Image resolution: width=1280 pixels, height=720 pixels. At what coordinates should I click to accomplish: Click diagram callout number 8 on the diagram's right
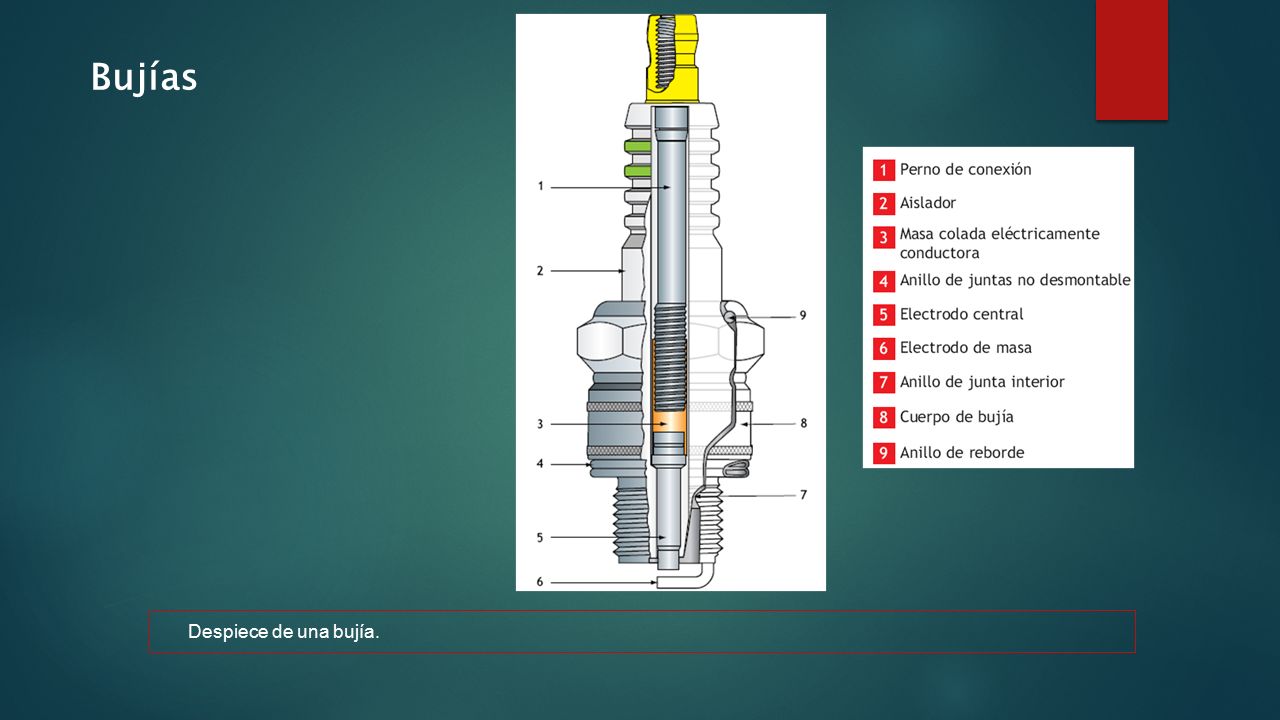(x=803, y=423)
